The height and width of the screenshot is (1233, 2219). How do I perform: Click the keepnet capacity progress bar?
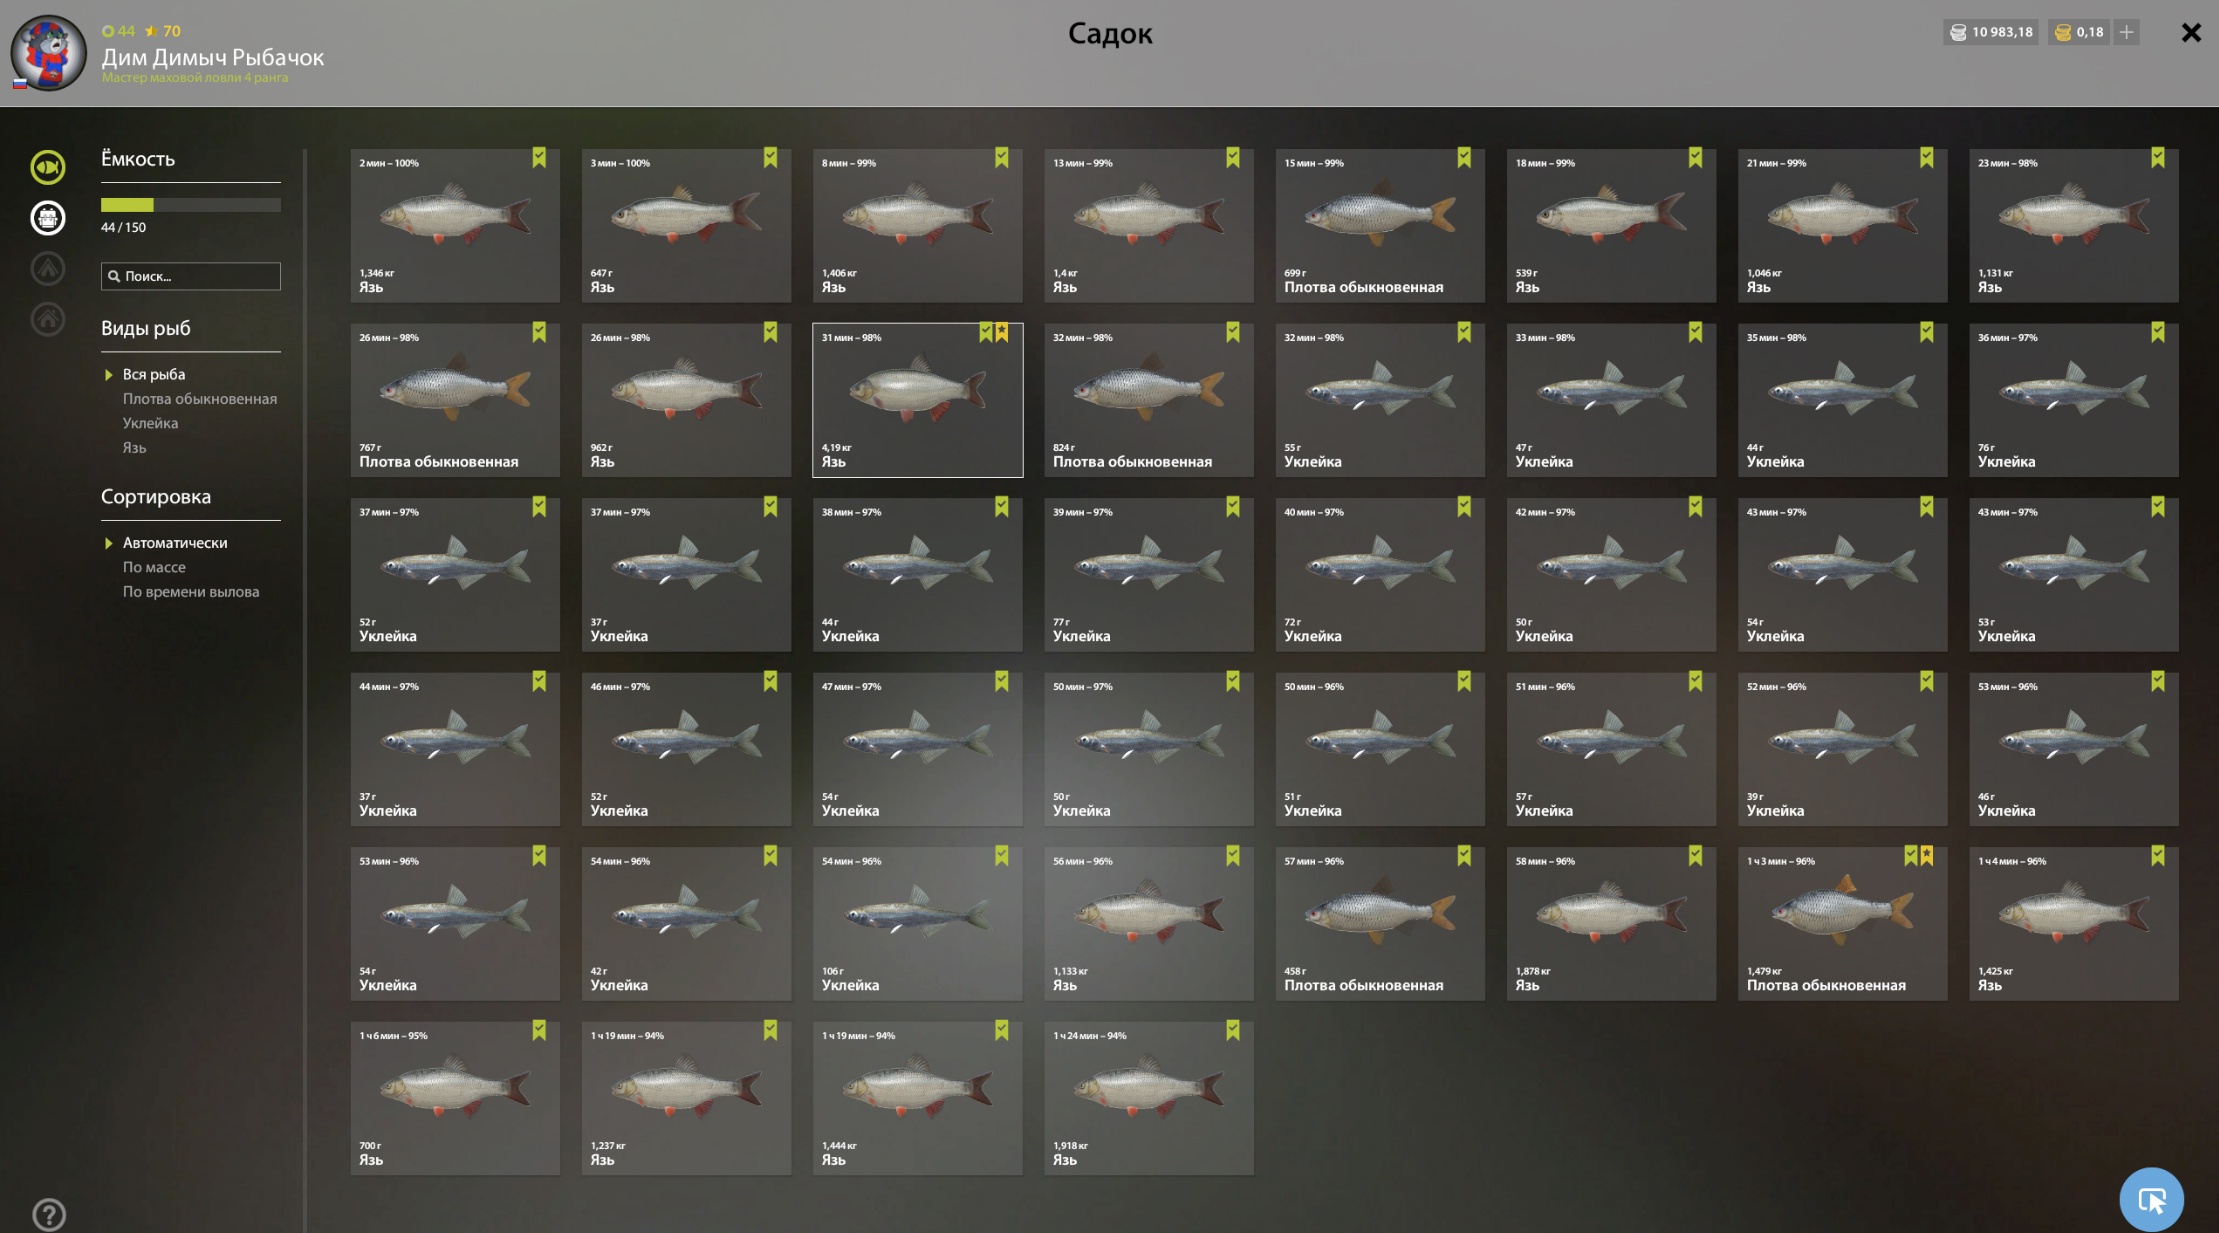point(190,205)
